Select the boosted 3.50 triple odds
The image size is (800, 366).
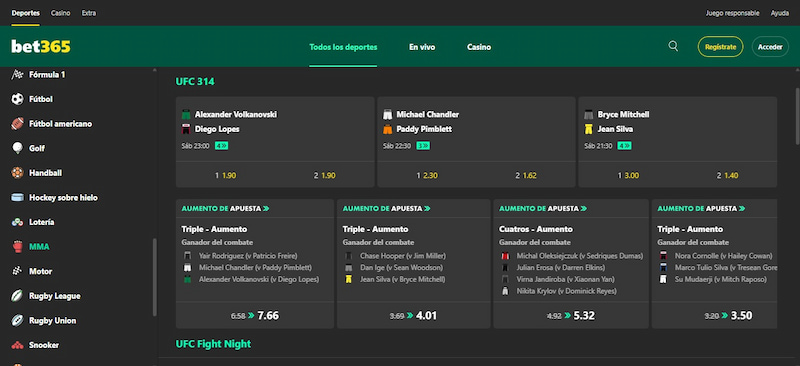(714, 315)
